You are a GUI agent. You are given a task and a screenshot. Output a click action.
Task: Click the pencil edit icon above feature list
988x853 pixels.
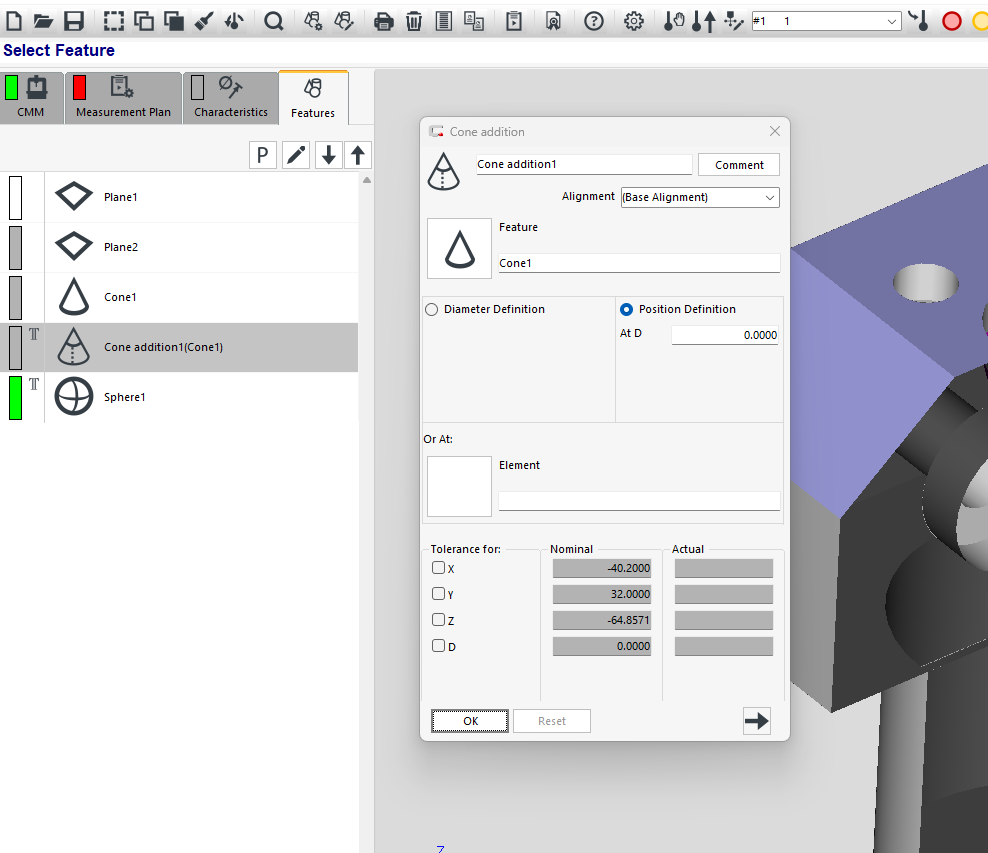click(296, 155)
